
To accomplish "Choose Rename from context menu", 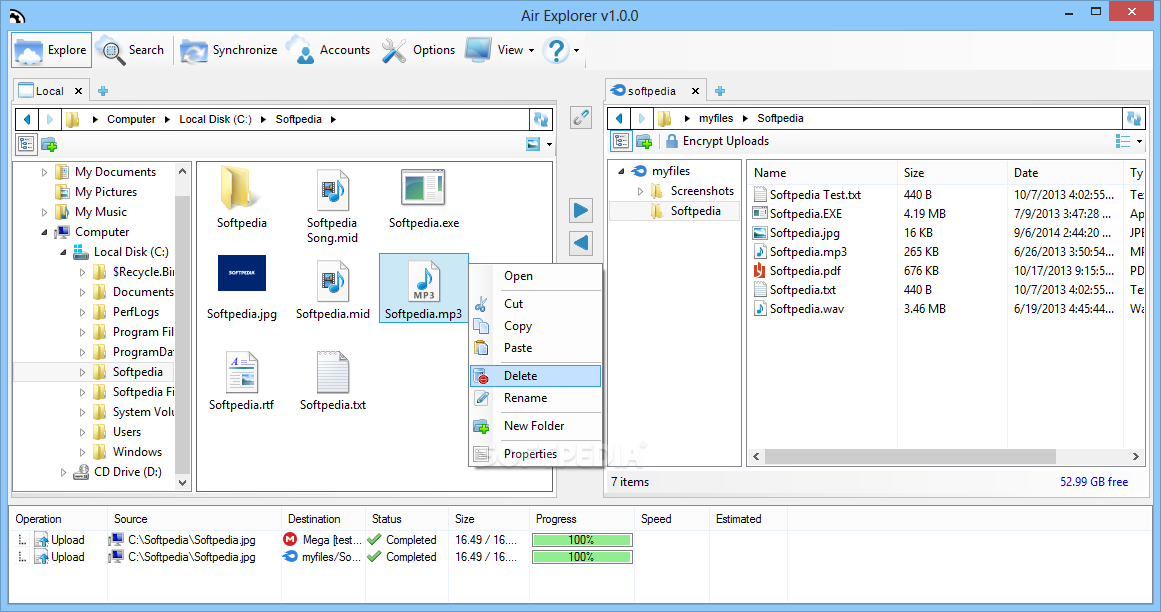I will (535, 398).
